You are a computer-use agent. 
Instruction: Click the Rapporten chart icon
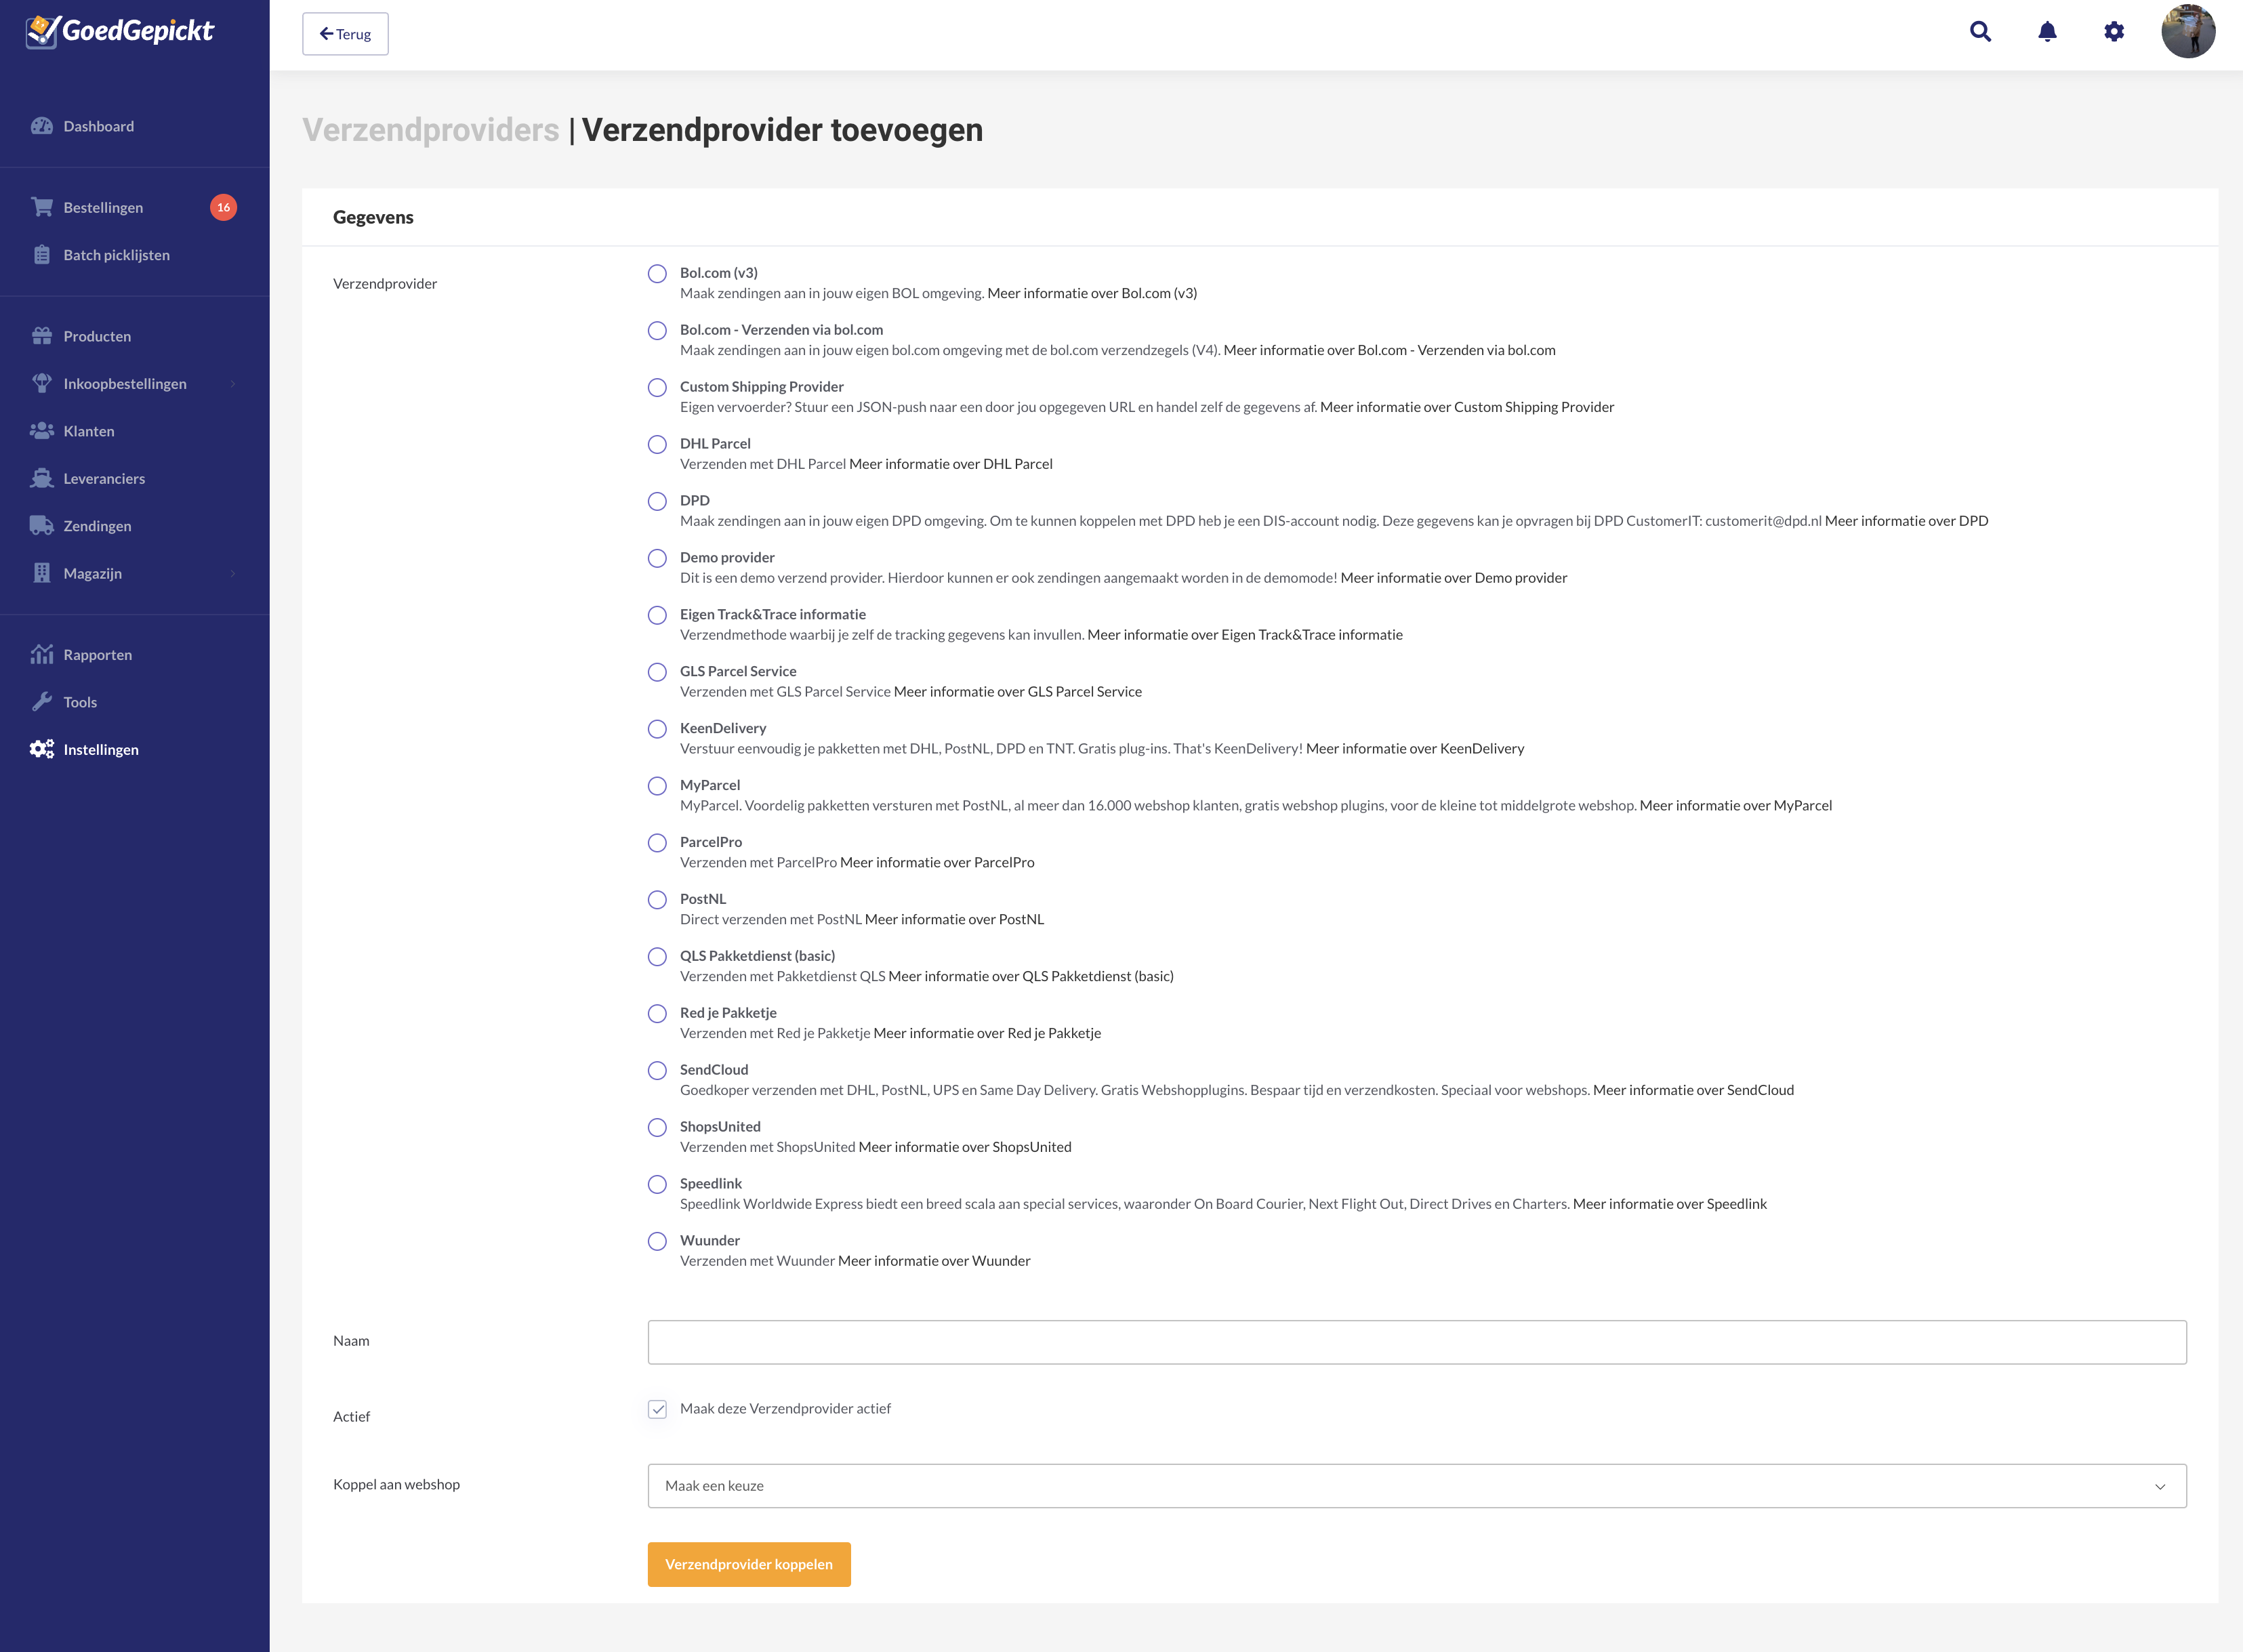(42, 654)
